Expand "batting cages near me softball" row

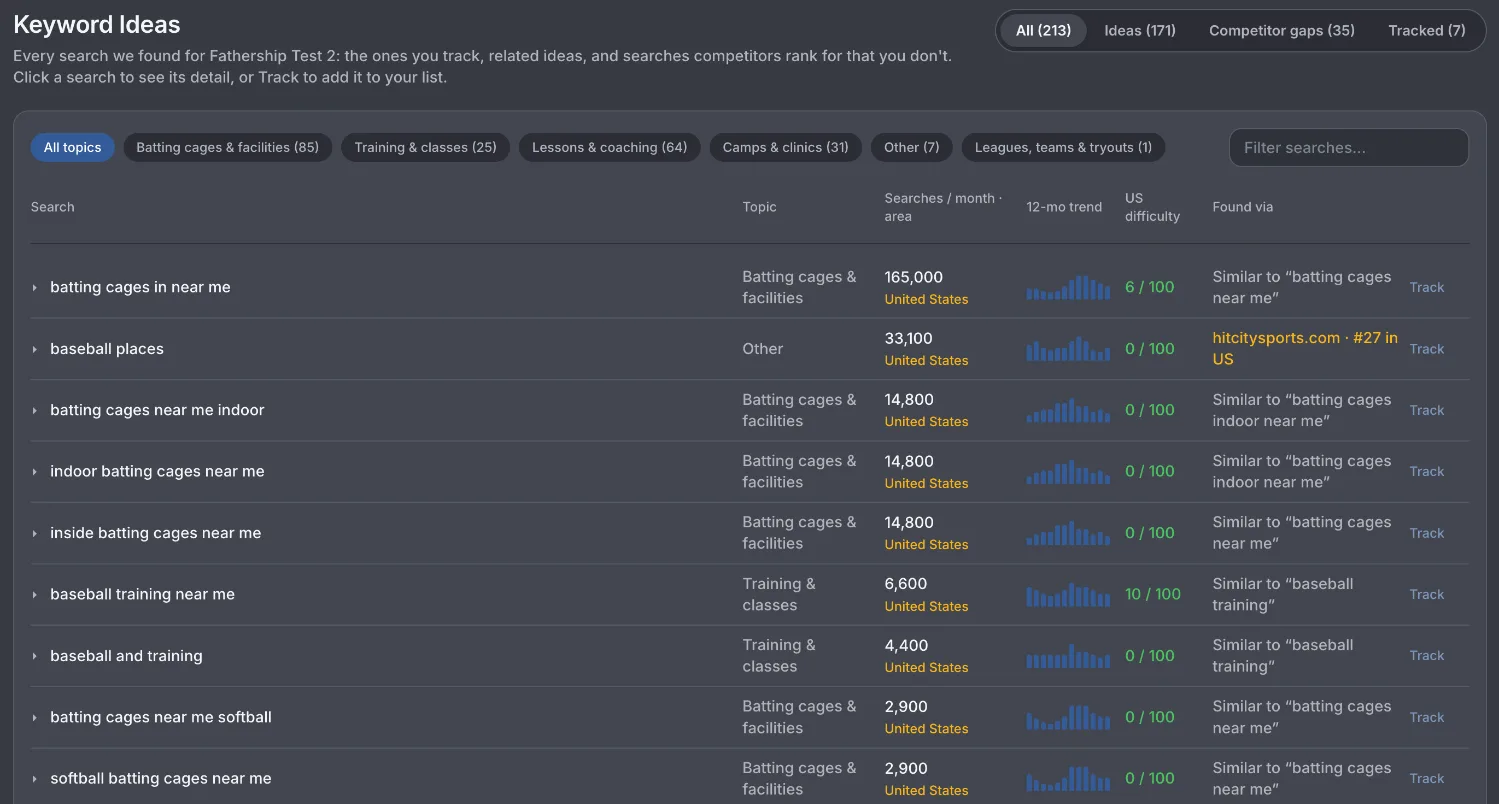pos(34,718)
